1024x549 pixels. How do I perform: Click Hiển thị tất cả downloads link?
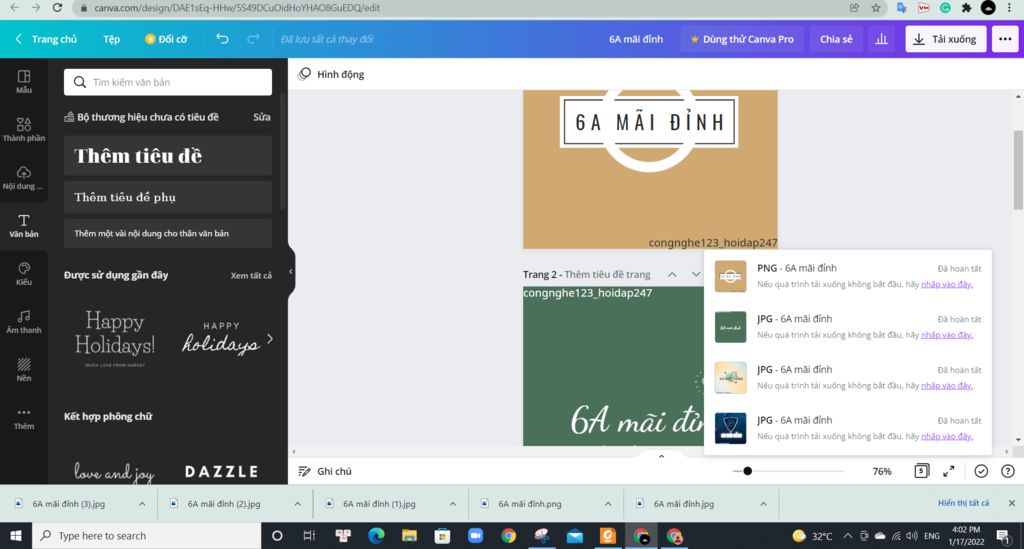[x=963, y=503]
